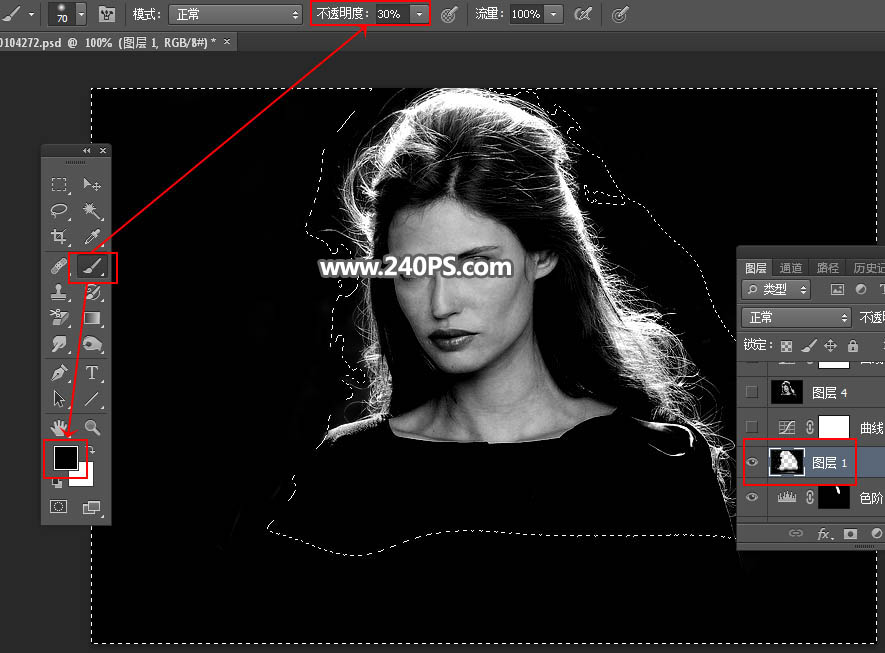
Task: Toggle visibility of the 色阶 adjustment layer
Action: click(752, 497)
